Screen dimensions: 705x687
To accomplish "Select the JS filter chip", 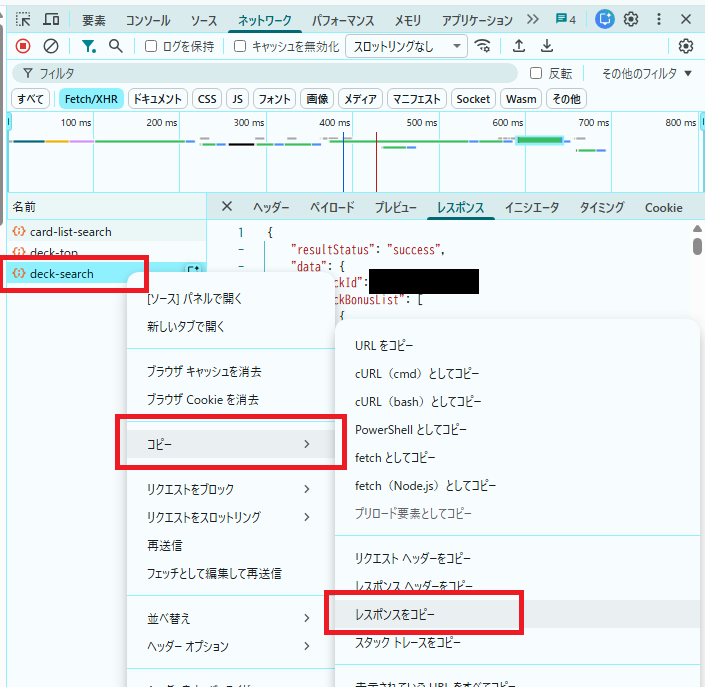I will [x=237, y=99].
